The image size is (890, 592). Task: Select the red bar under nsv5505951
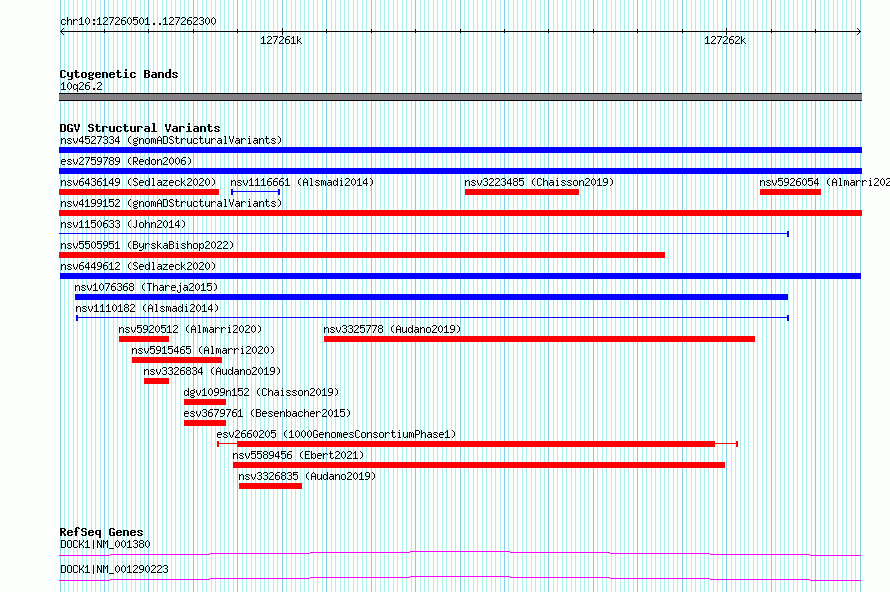(x=362, y=255)
